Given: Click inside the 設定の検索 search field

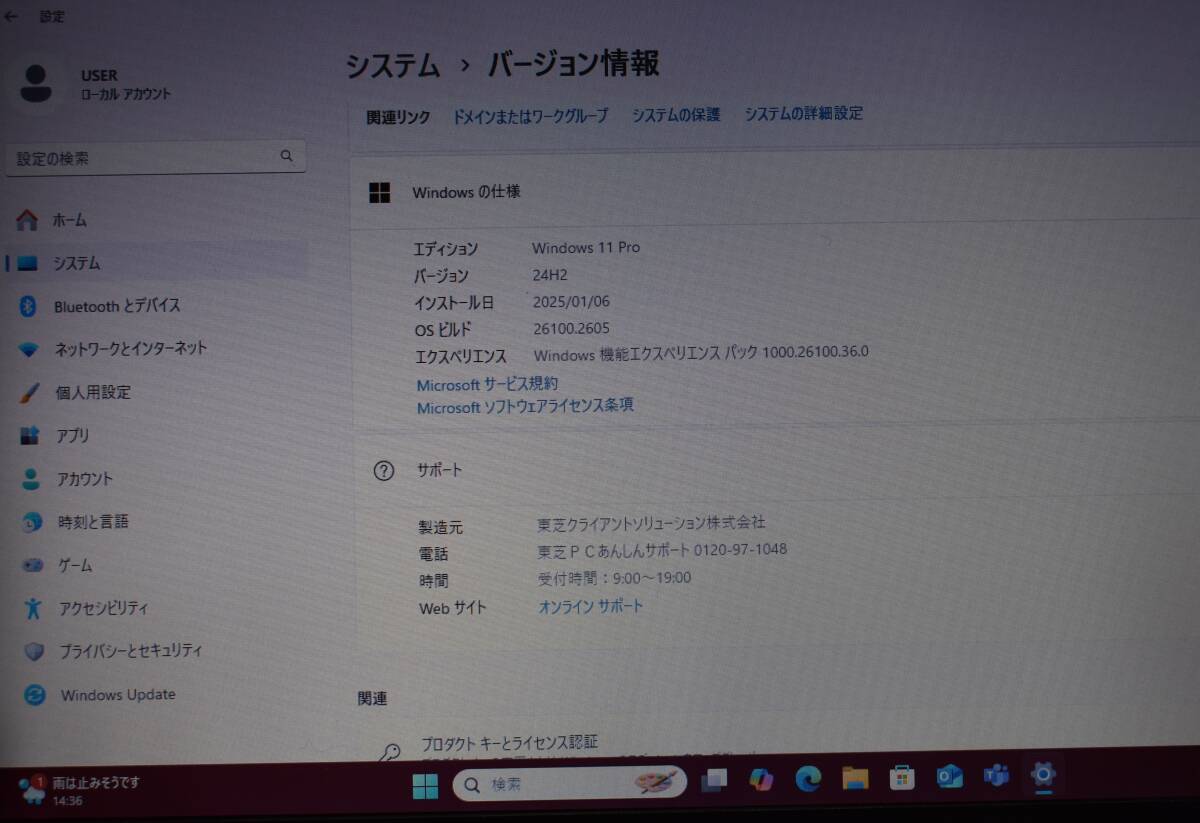Looking at the screenshot, I should click(155, 157).
